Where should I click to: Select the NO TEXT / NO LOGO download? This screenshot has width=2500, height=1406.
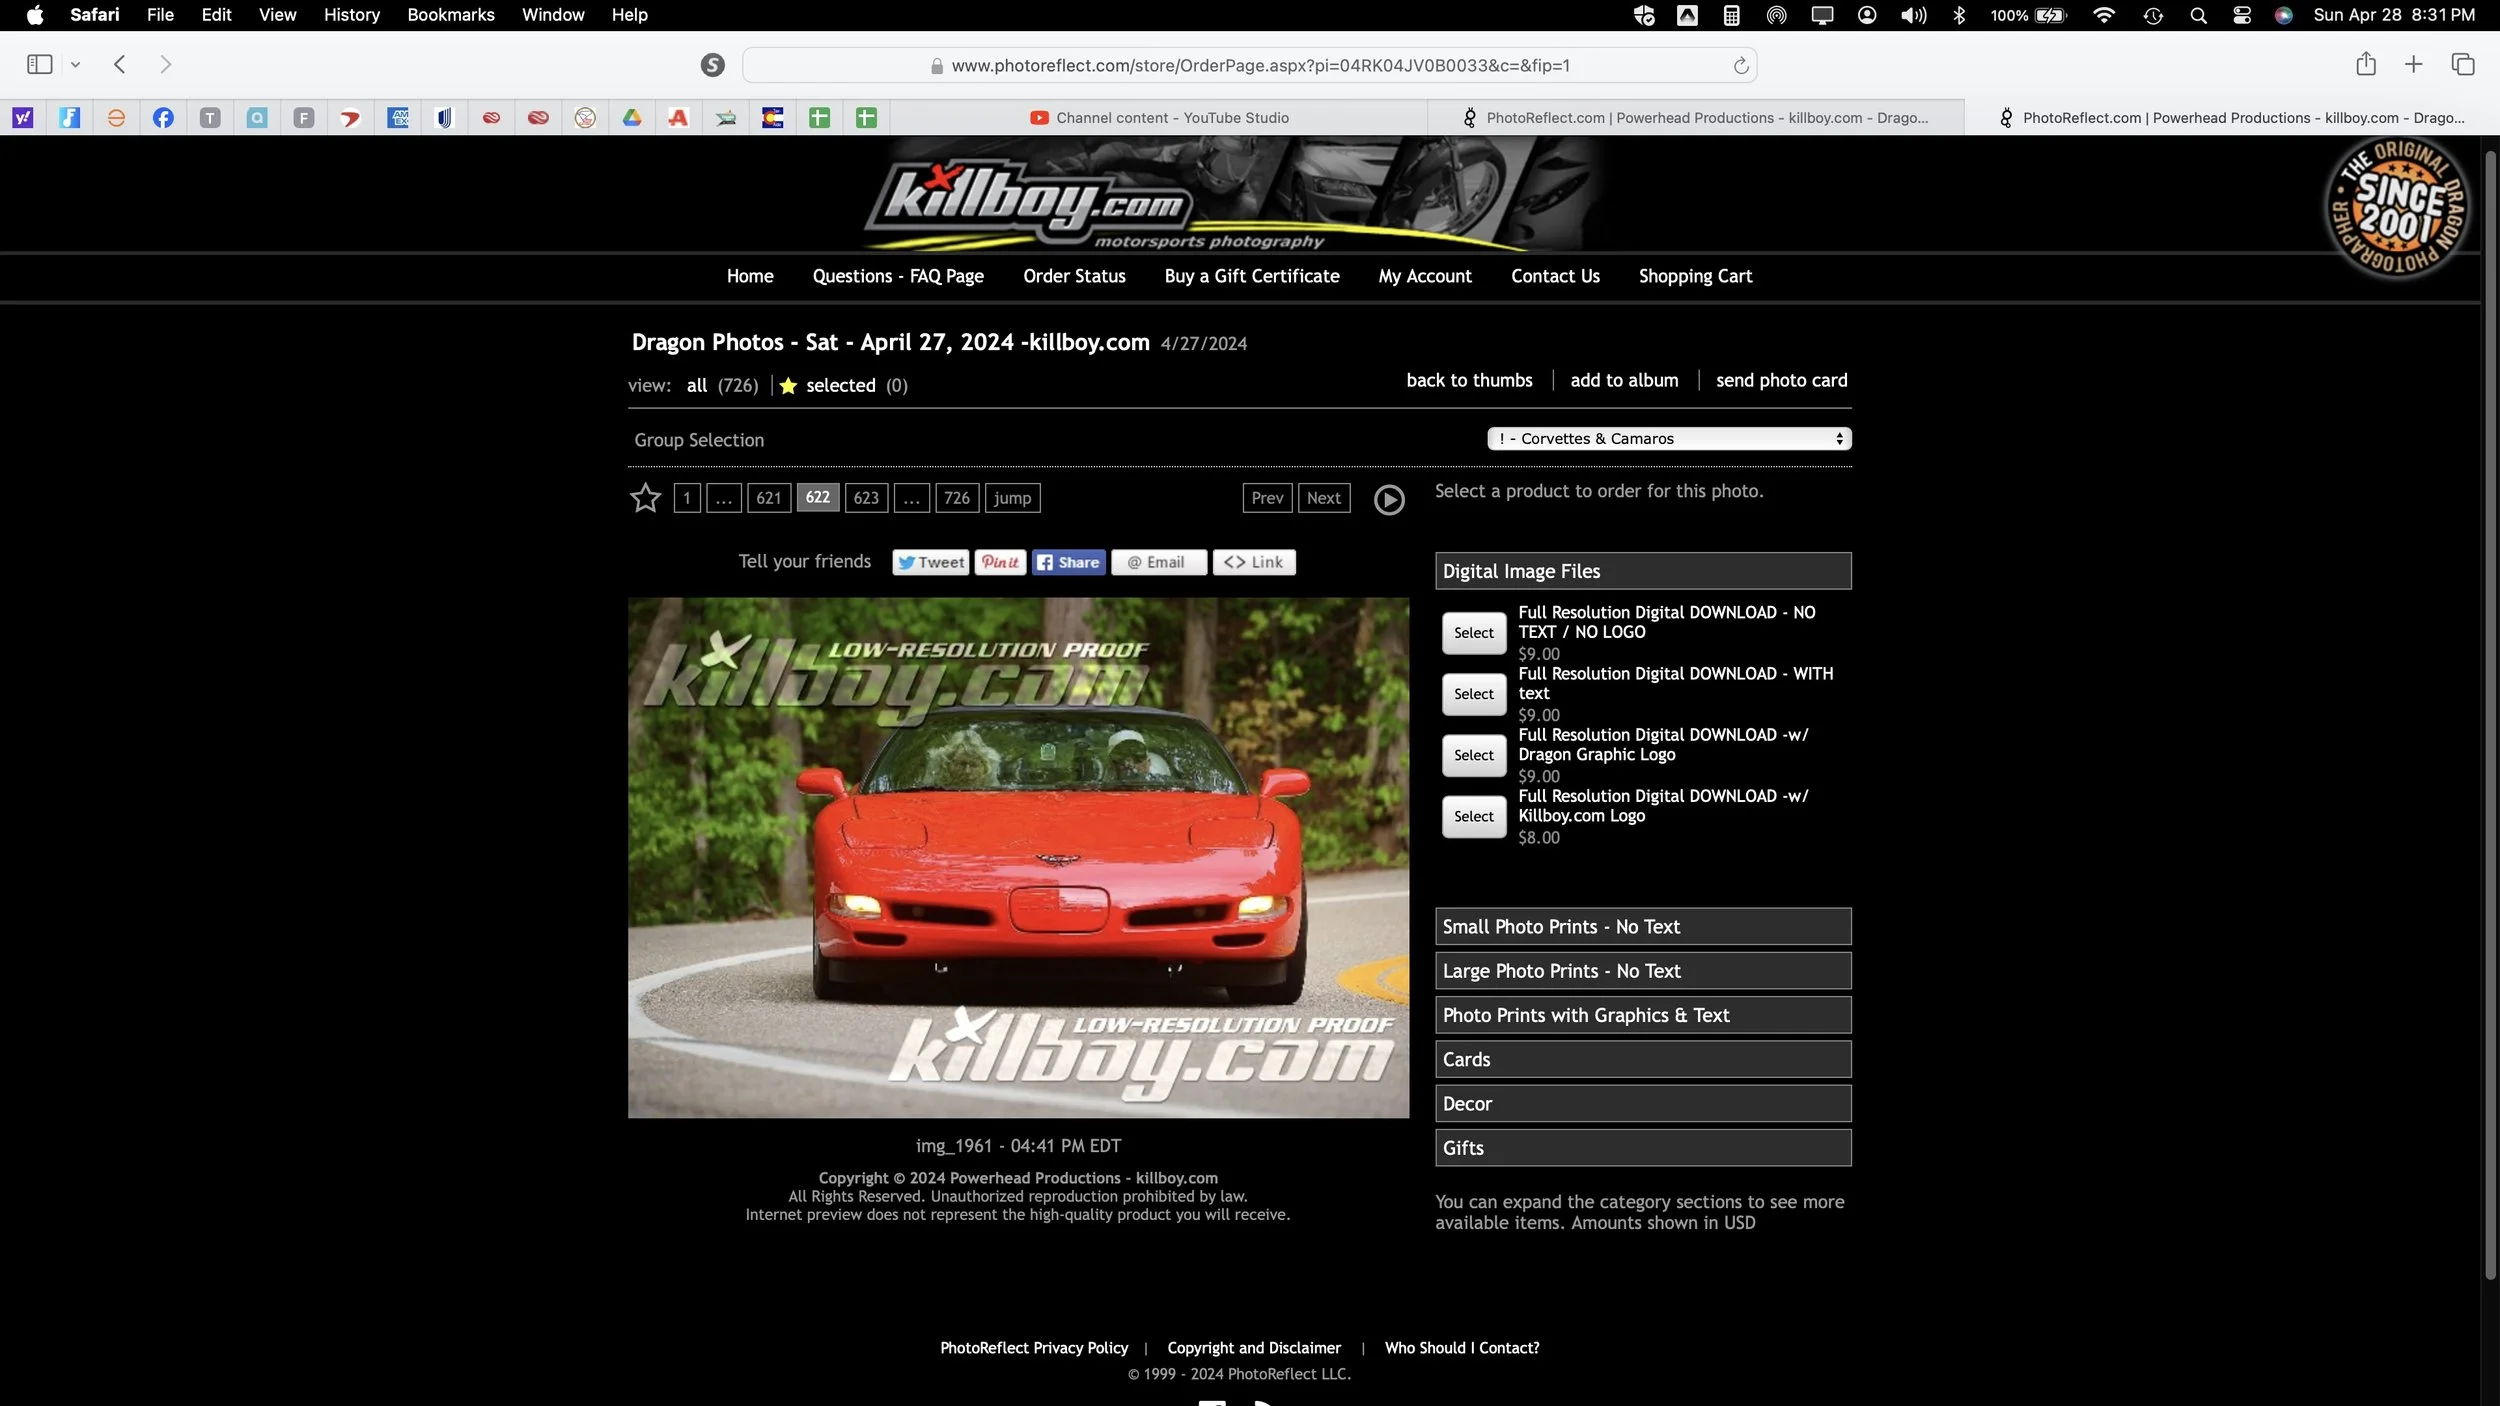click(1473, 633)
